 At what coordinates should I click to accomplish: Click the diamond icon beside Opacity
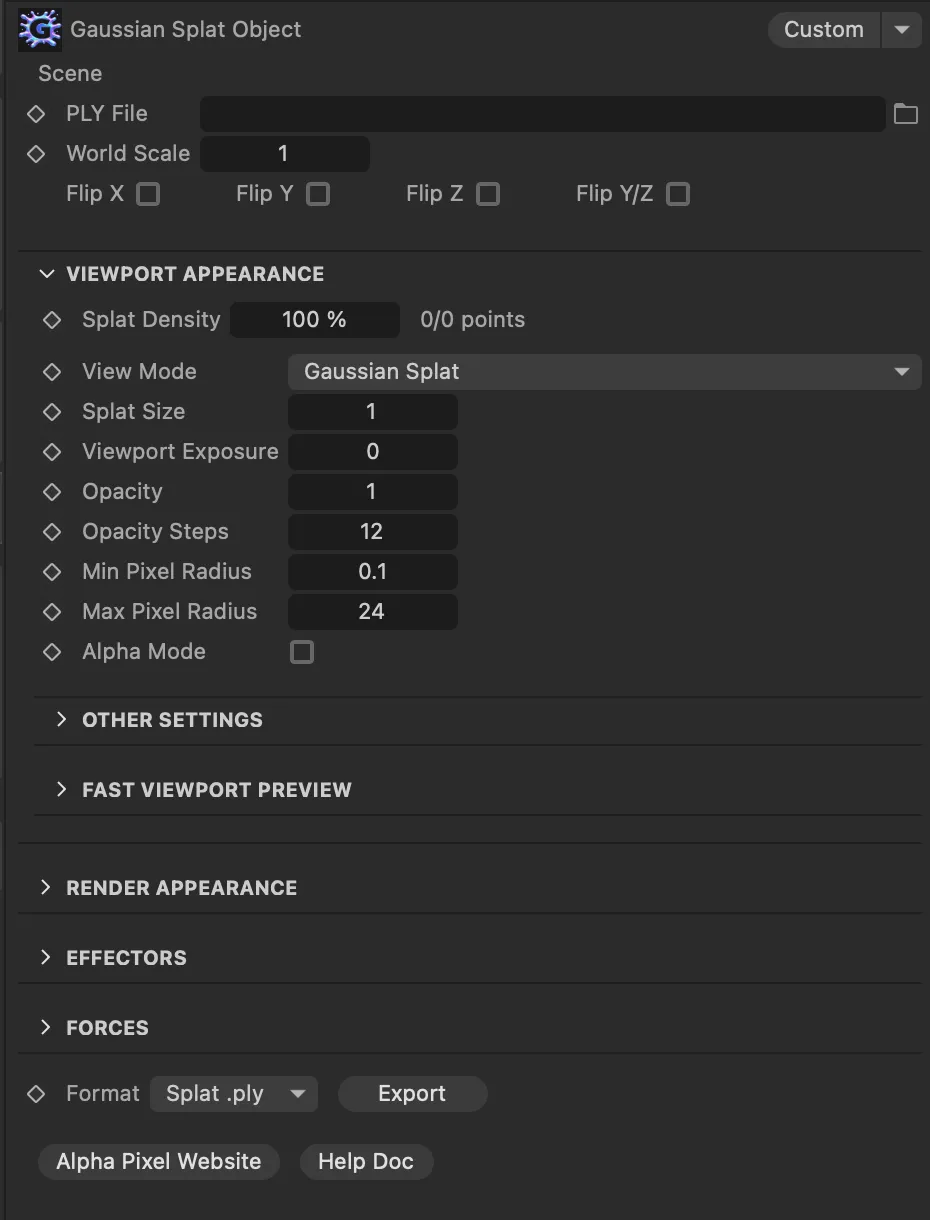pos(52,491)
